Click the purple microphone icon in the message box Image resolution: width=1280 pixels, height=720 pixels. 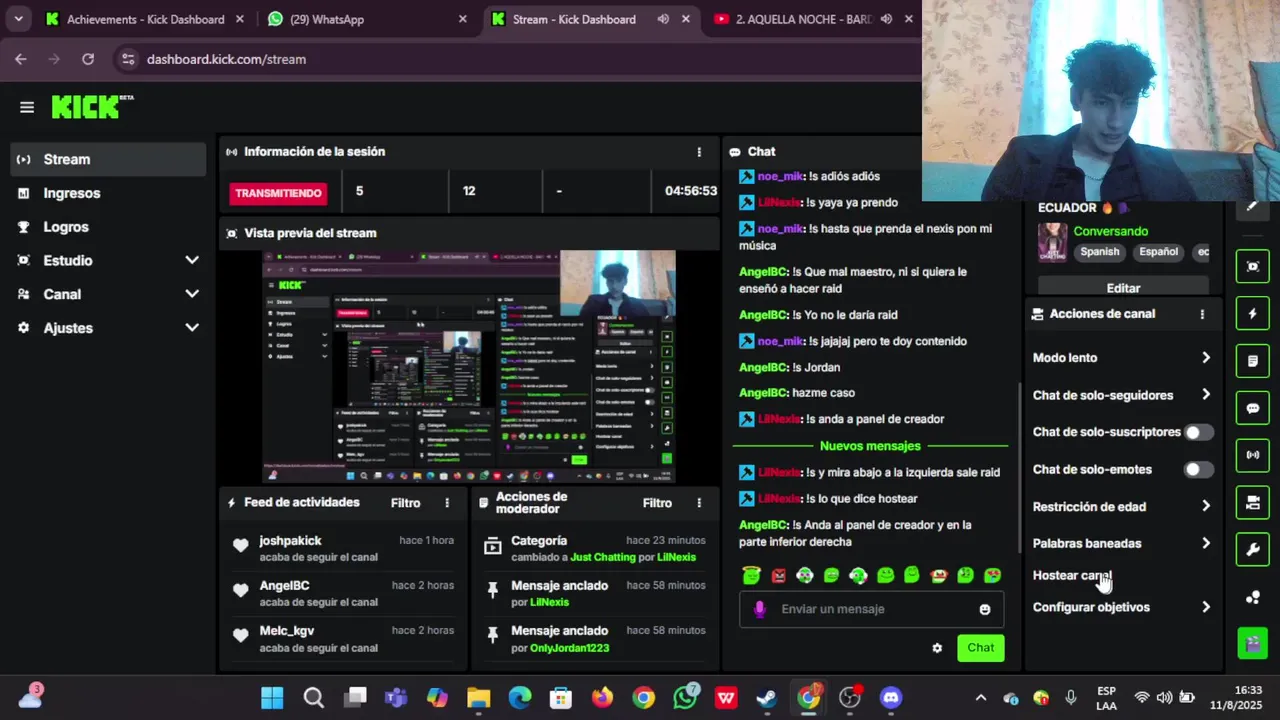tap(760, 609)
